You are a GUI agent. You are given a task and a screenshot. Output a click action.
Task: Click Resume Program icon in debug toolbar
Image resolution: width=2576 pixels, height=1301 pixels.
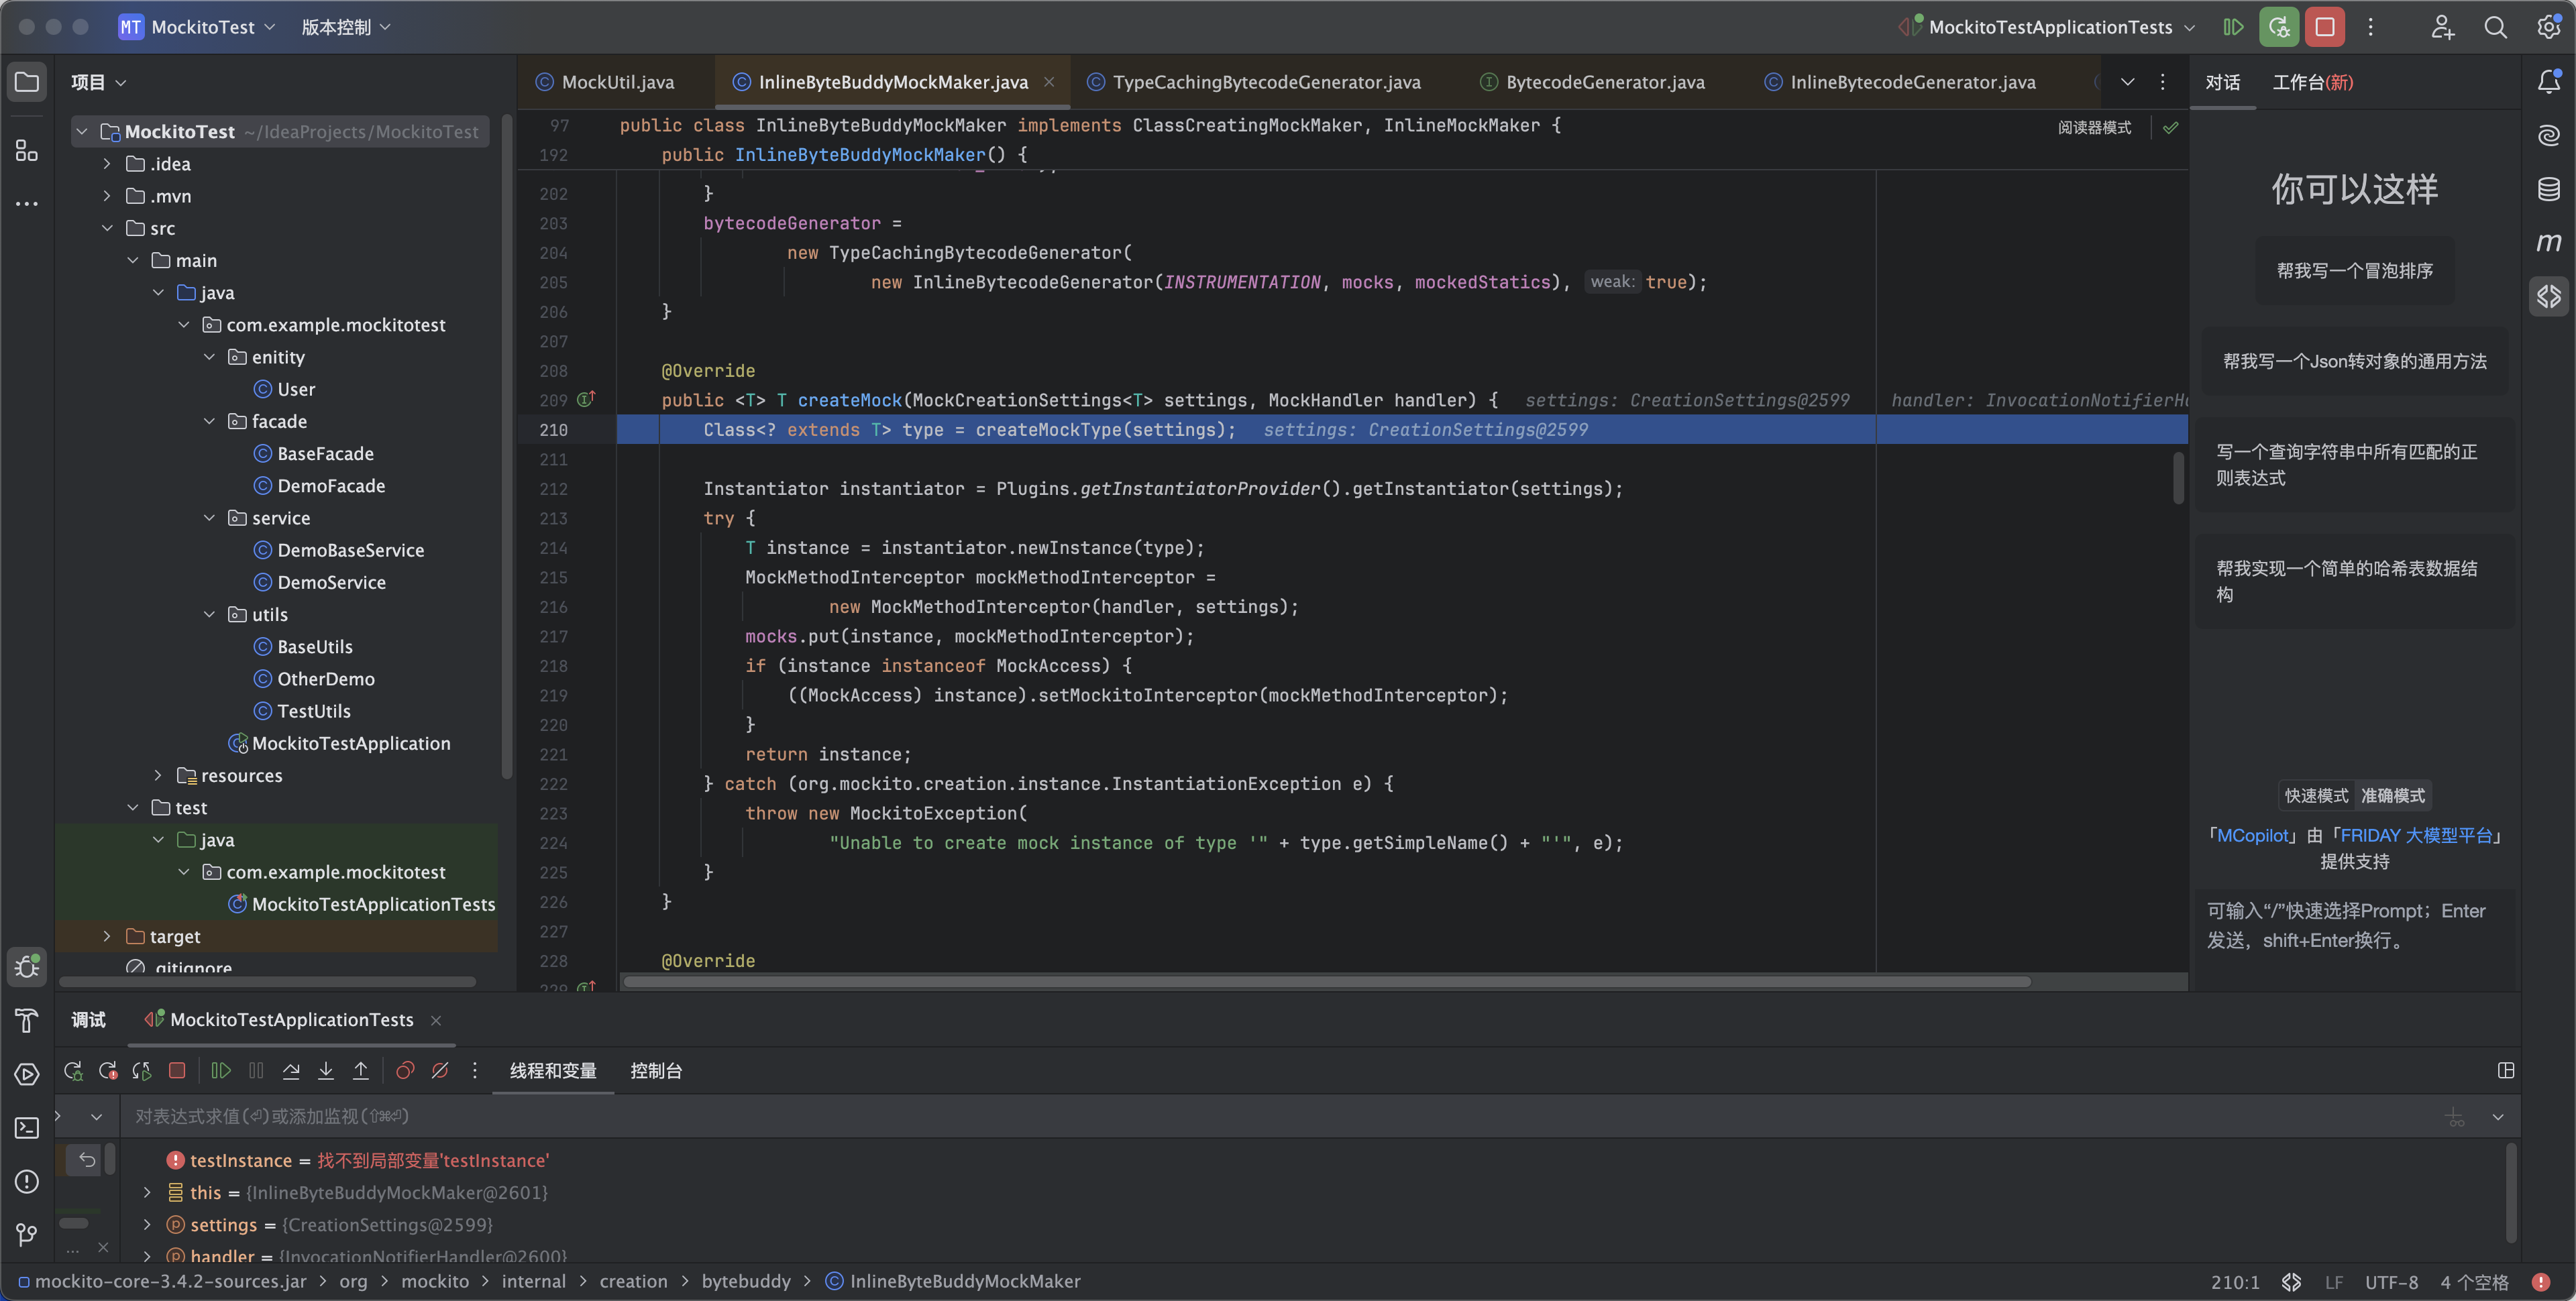click(x=221, y=1071)
